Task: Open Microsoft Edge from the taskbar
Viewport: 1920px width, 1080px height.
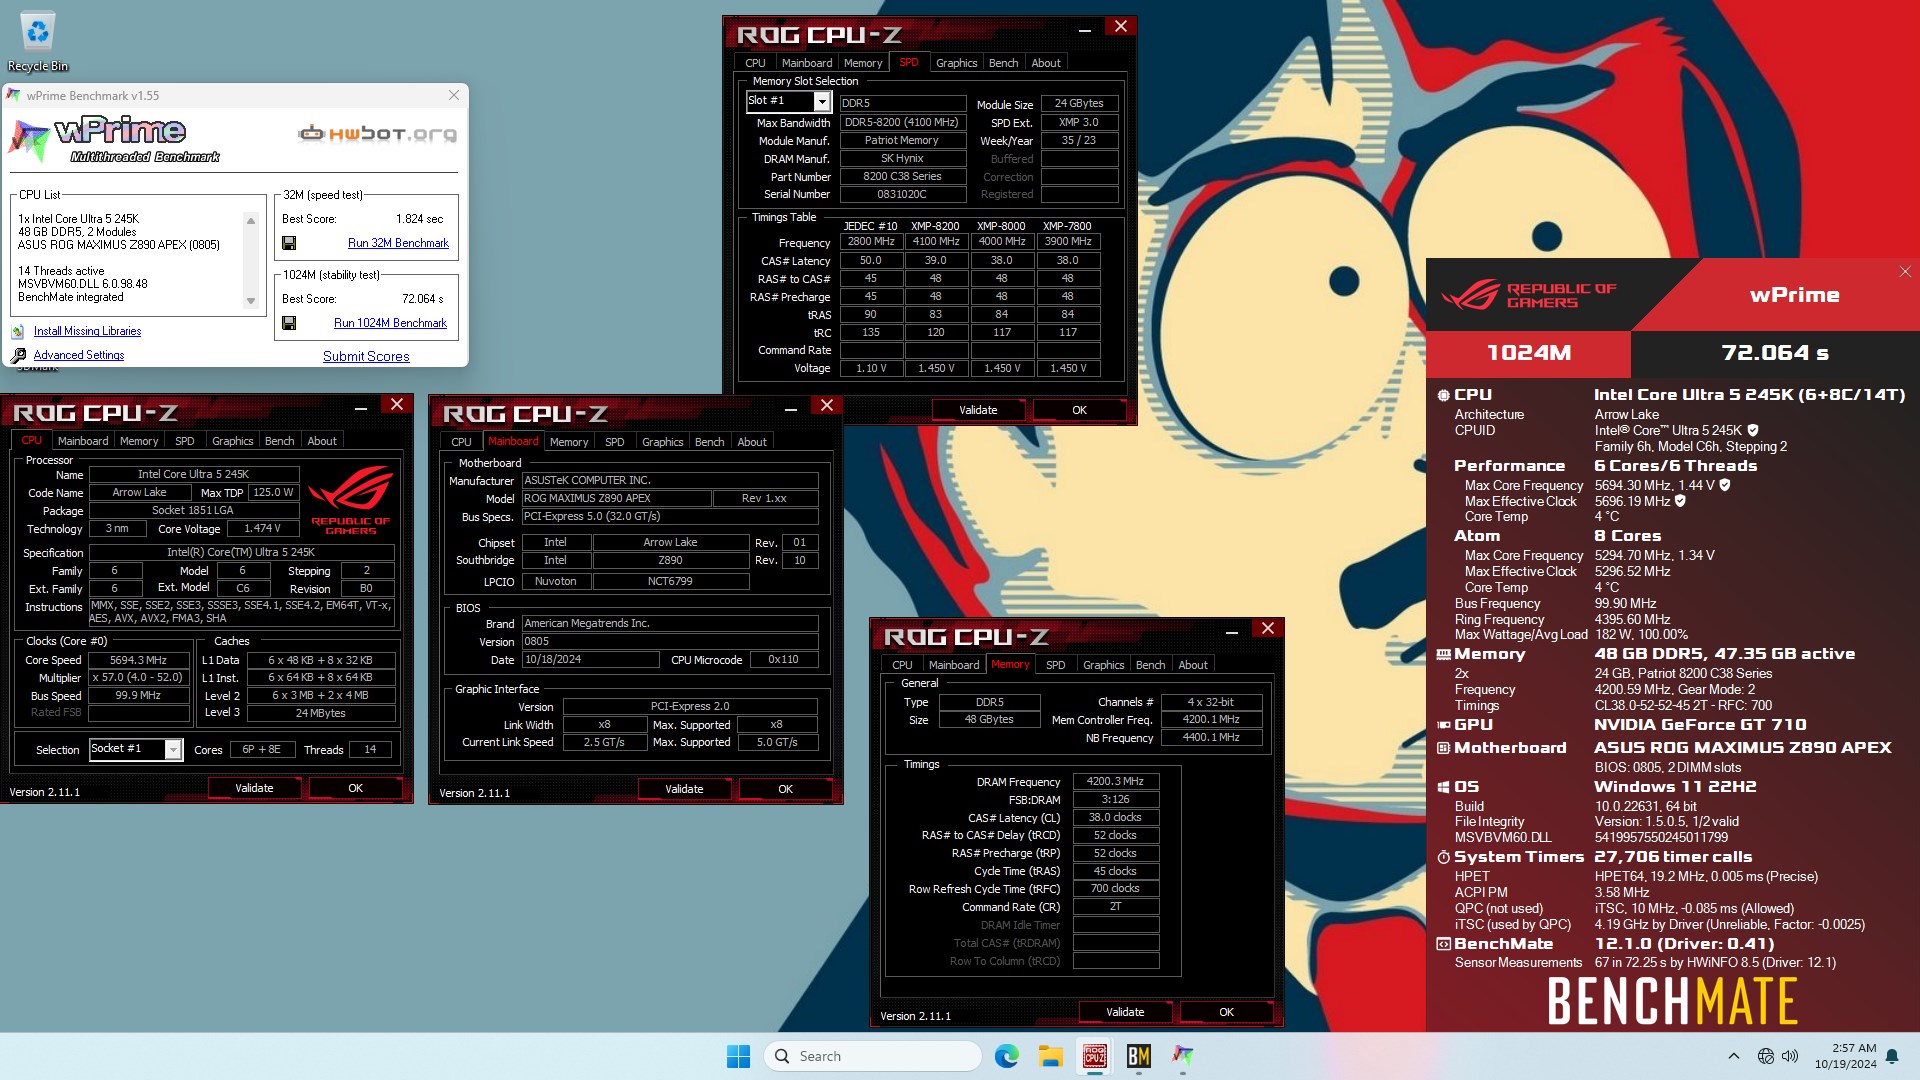Action: click(1006, 1056)
